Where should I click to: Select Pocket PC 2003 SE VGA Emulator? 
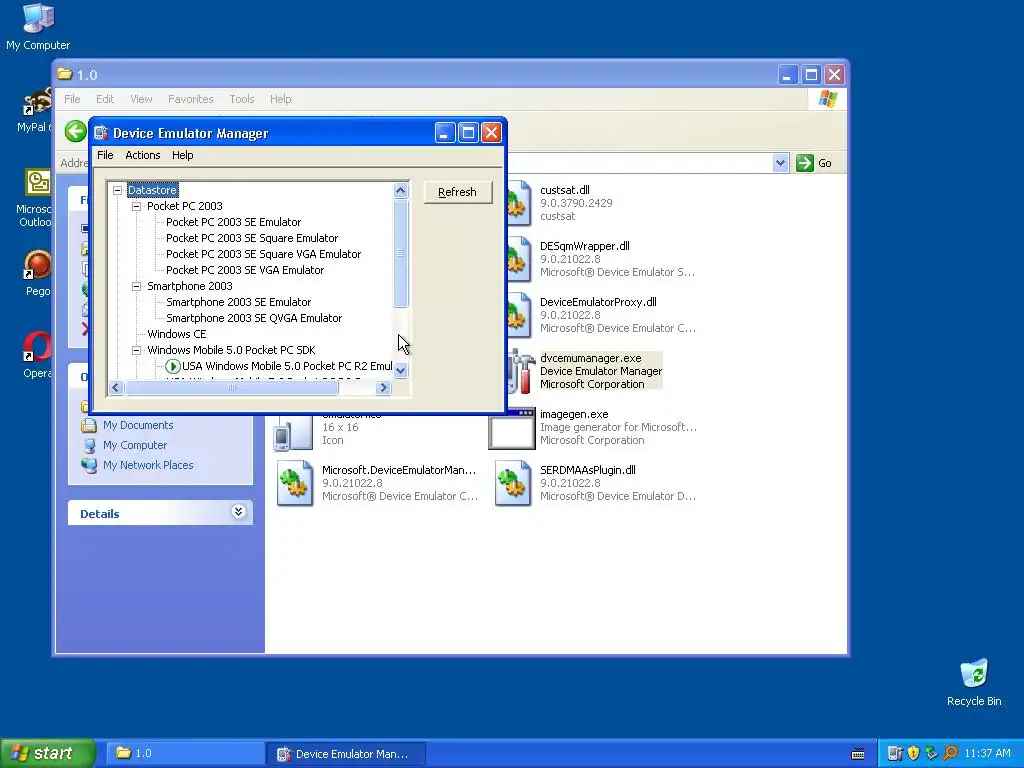pyautogui.click(x=245, y=270)
